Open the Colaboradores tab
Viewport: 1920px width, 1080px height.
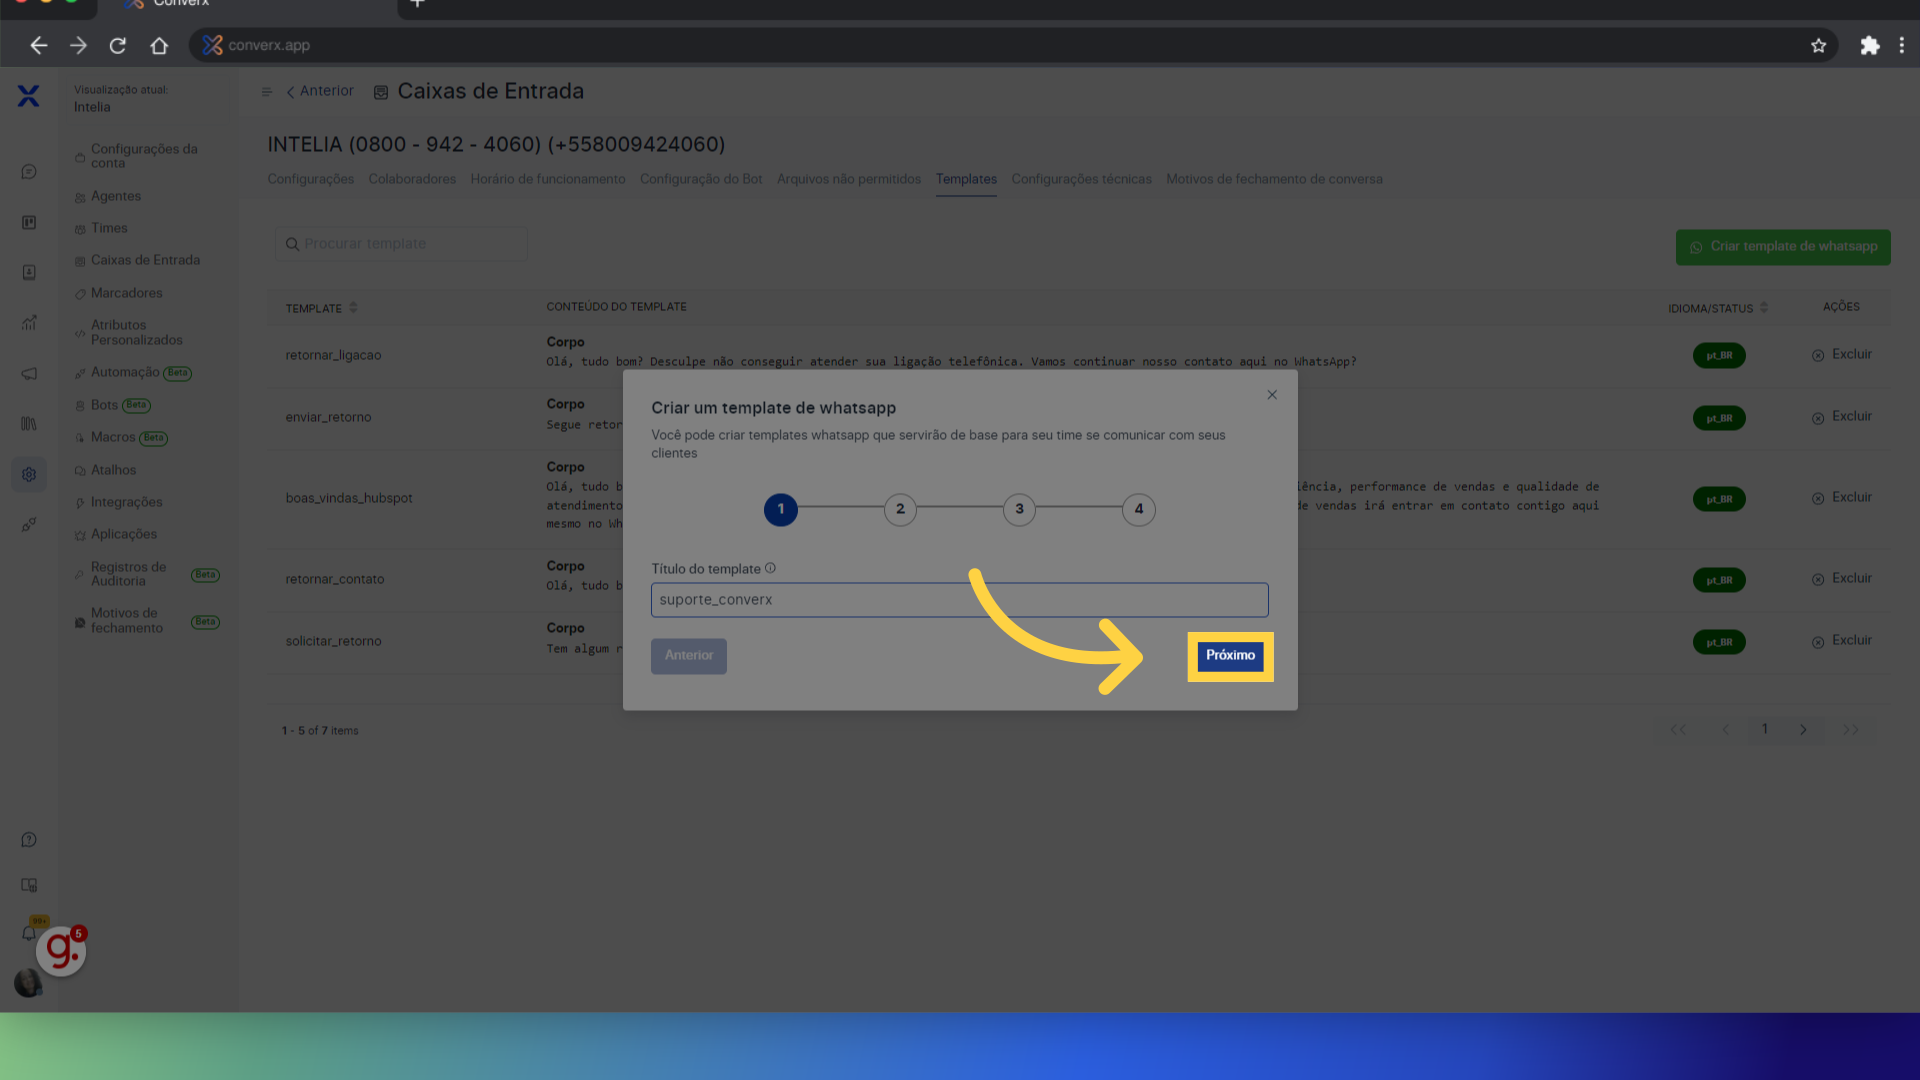pos(412,179)
